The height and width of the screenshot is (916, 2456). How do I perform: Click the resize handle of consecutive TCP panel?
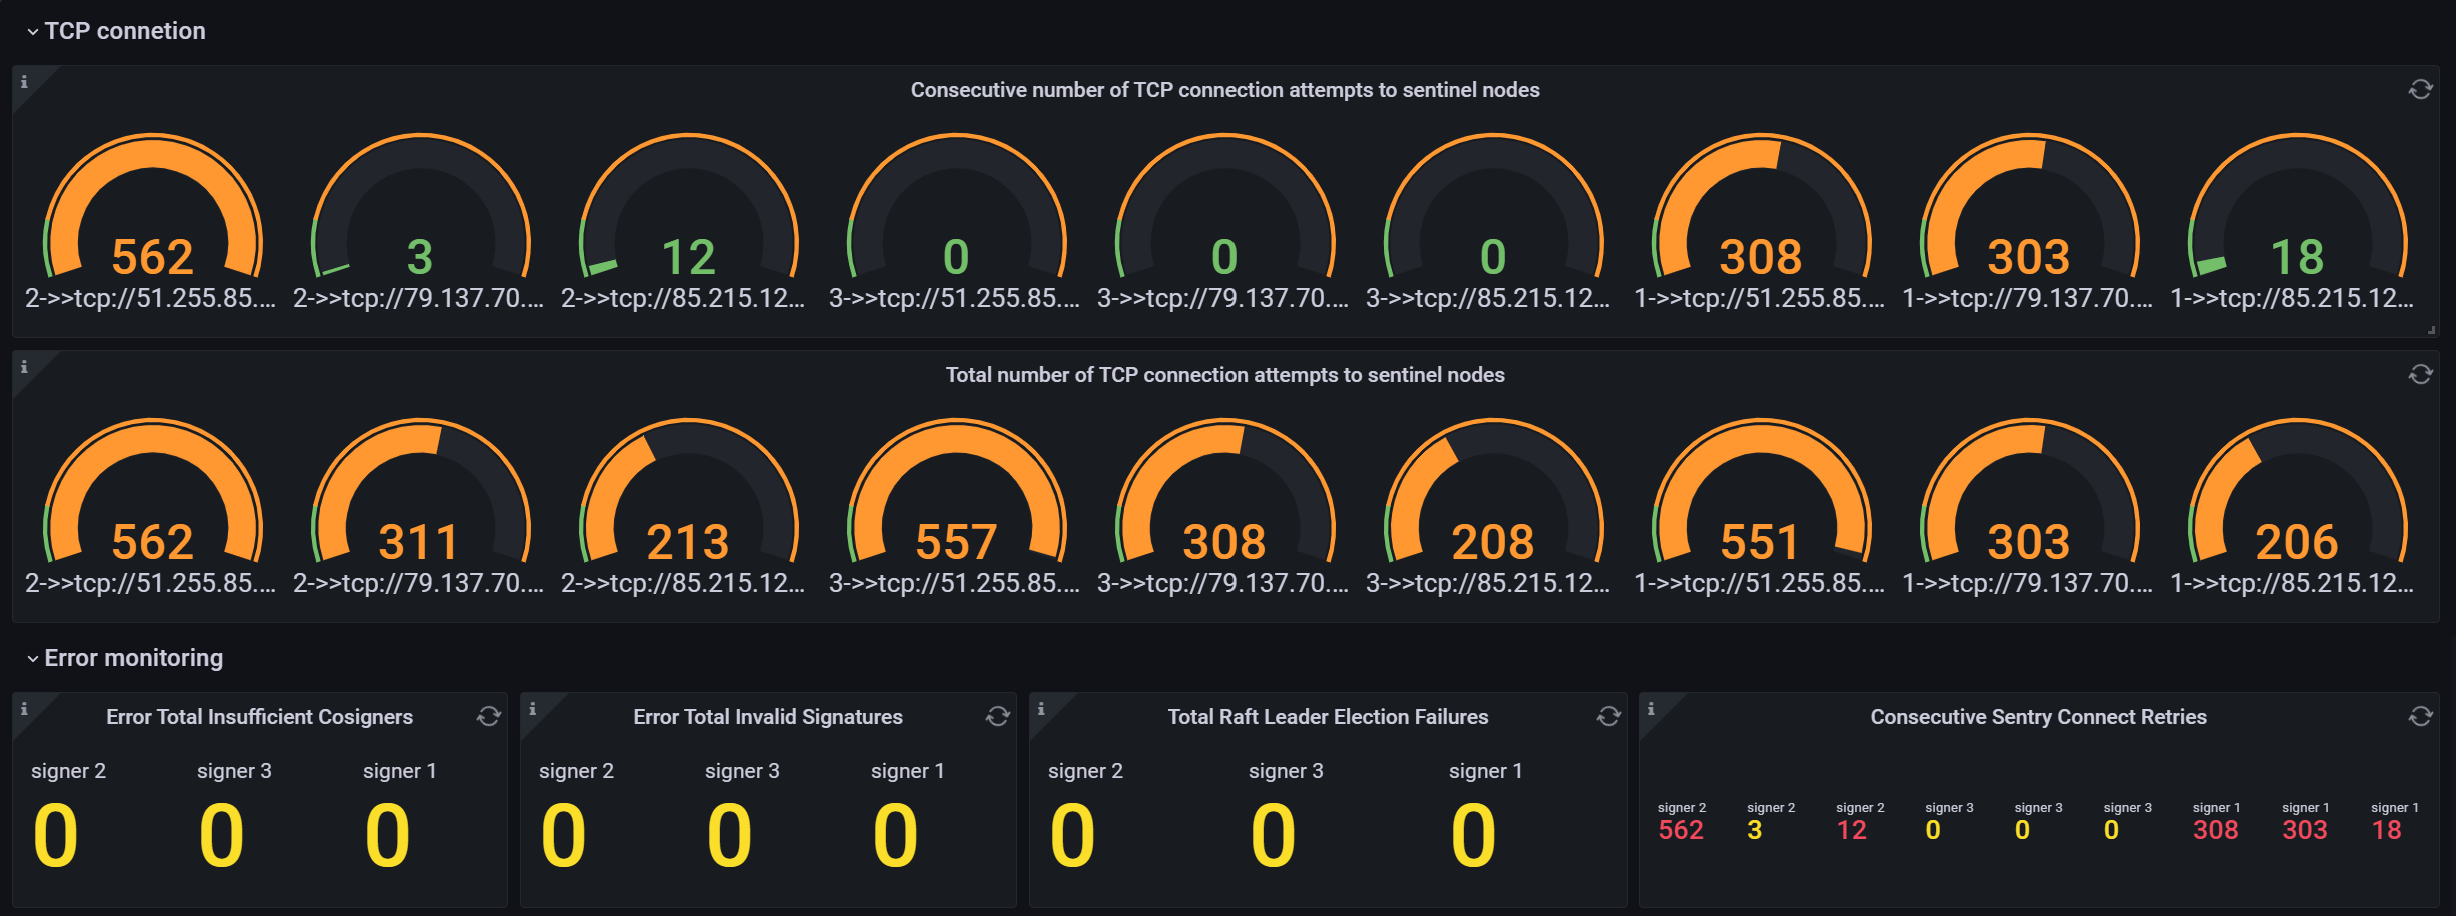(2431, 330)
